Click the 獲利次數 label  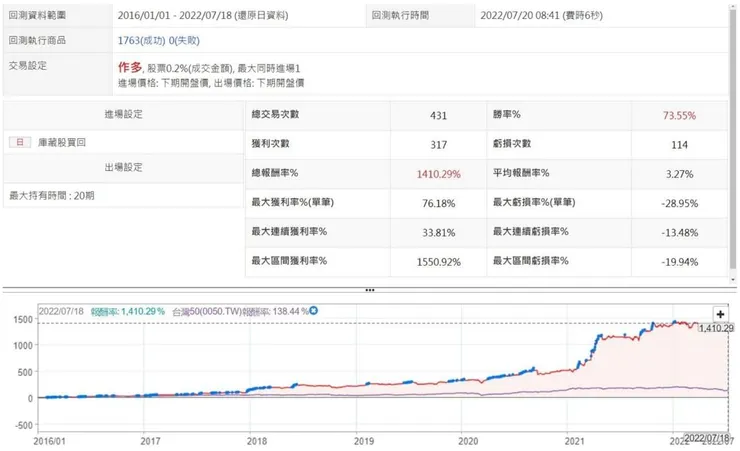pyautogui.click(x=270, y=143)
